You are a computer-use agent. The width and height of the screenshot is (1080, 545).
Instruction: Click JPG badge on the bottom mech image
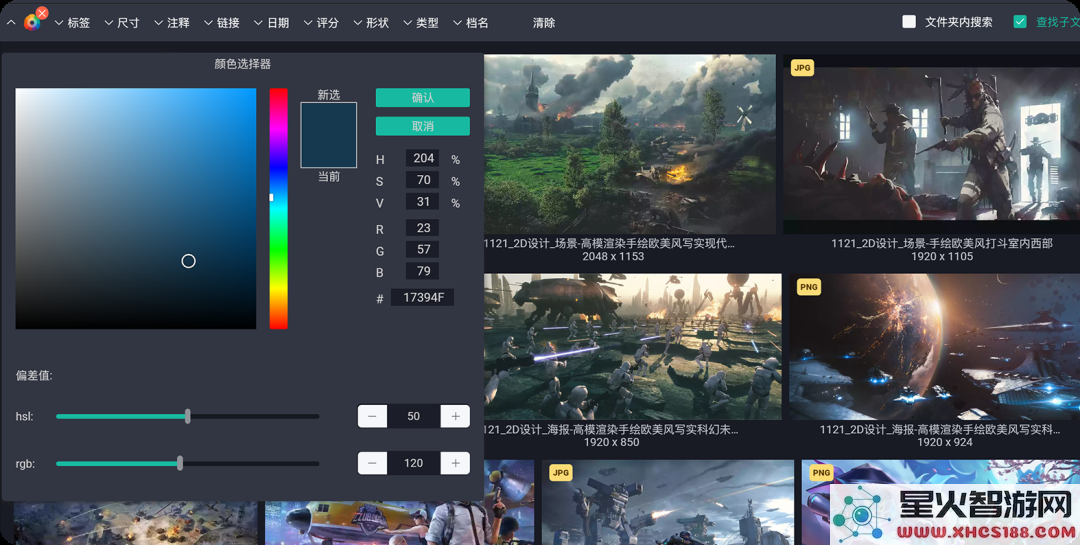(x=561, y=472)
